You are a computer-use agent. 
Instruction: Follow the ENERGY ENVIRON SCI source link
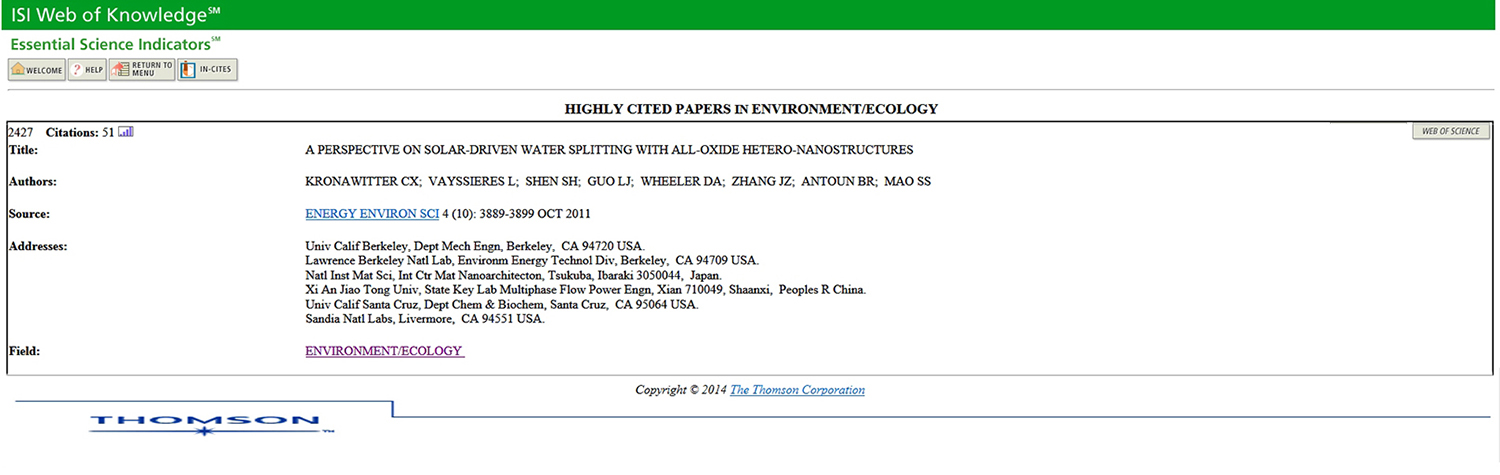point(372,214)
